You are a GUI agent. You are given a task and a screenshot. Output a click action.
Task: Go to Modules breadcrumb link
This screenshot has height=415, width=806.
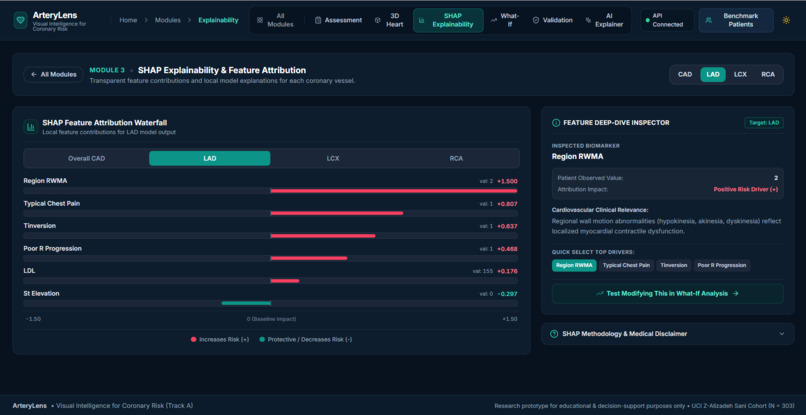[168, 21]
